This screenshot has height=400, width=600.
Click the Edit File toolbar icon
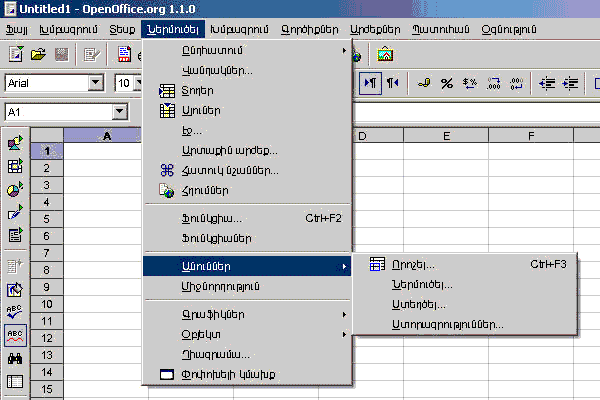pyautogui.click(x=91, y=55)
